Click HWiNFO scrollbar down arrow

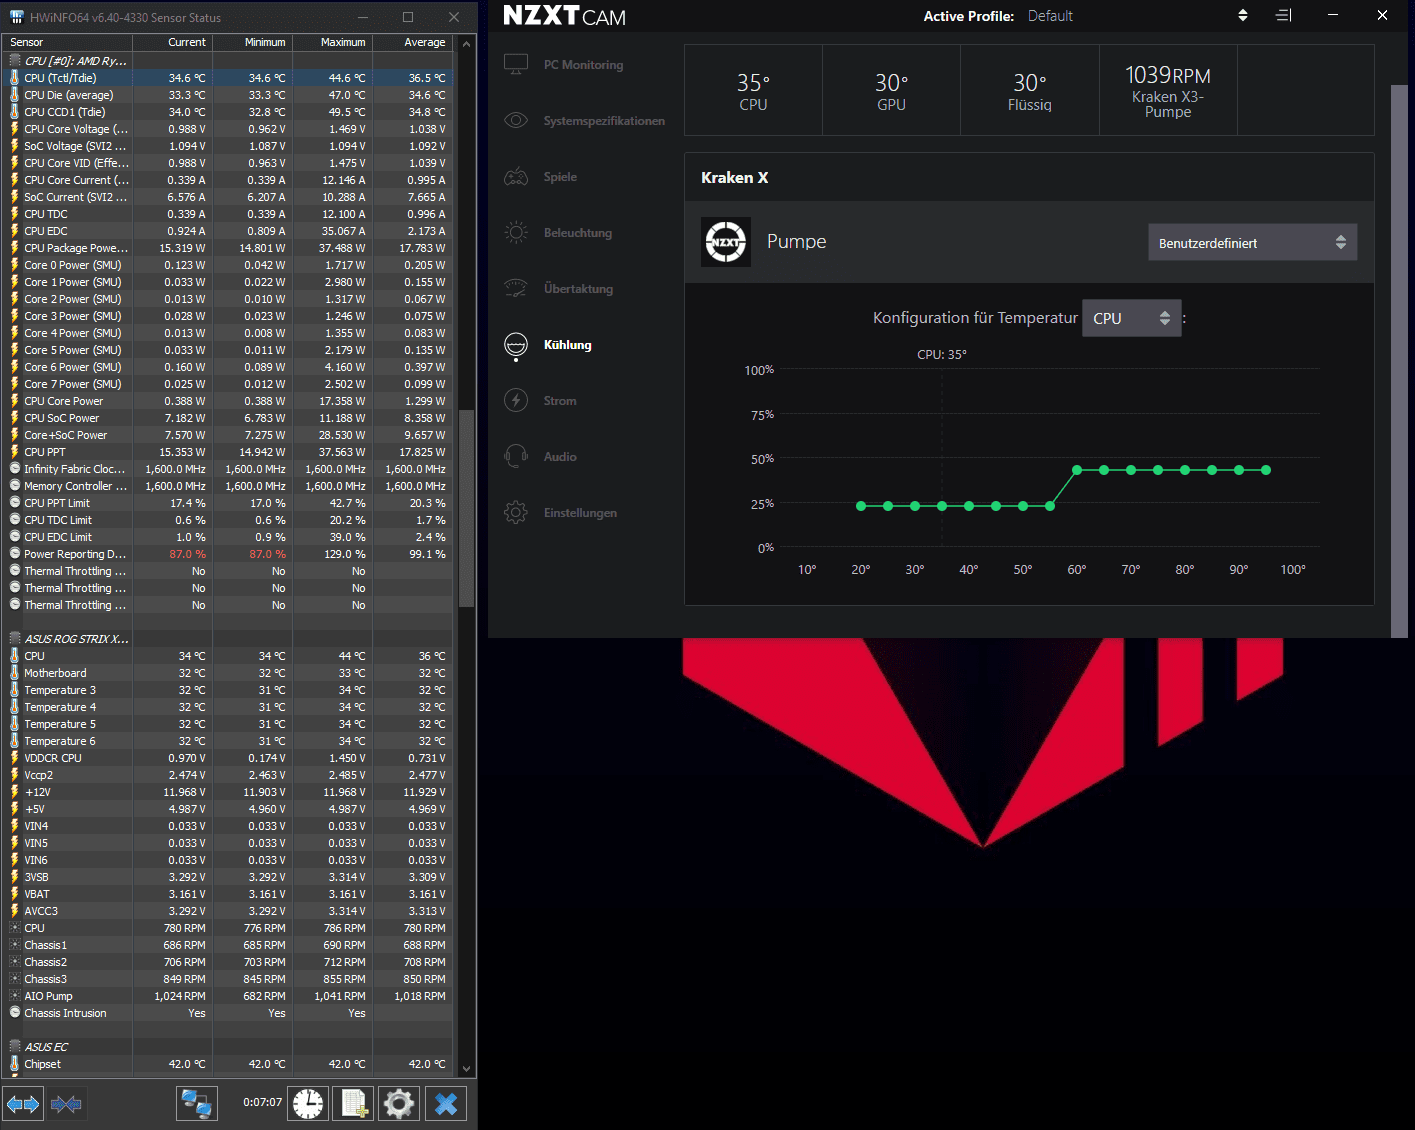(x=466, y=1067)
